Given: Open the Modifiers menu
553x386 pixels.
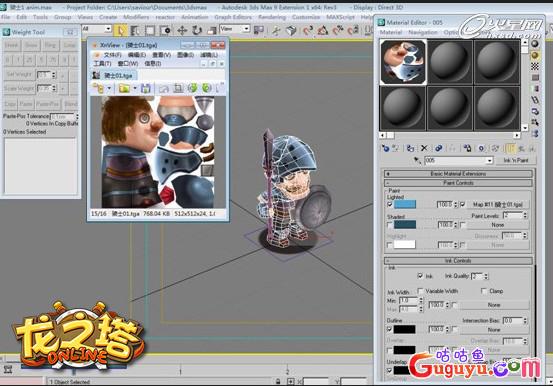Looking at the screenshot, I should (136, 17).
